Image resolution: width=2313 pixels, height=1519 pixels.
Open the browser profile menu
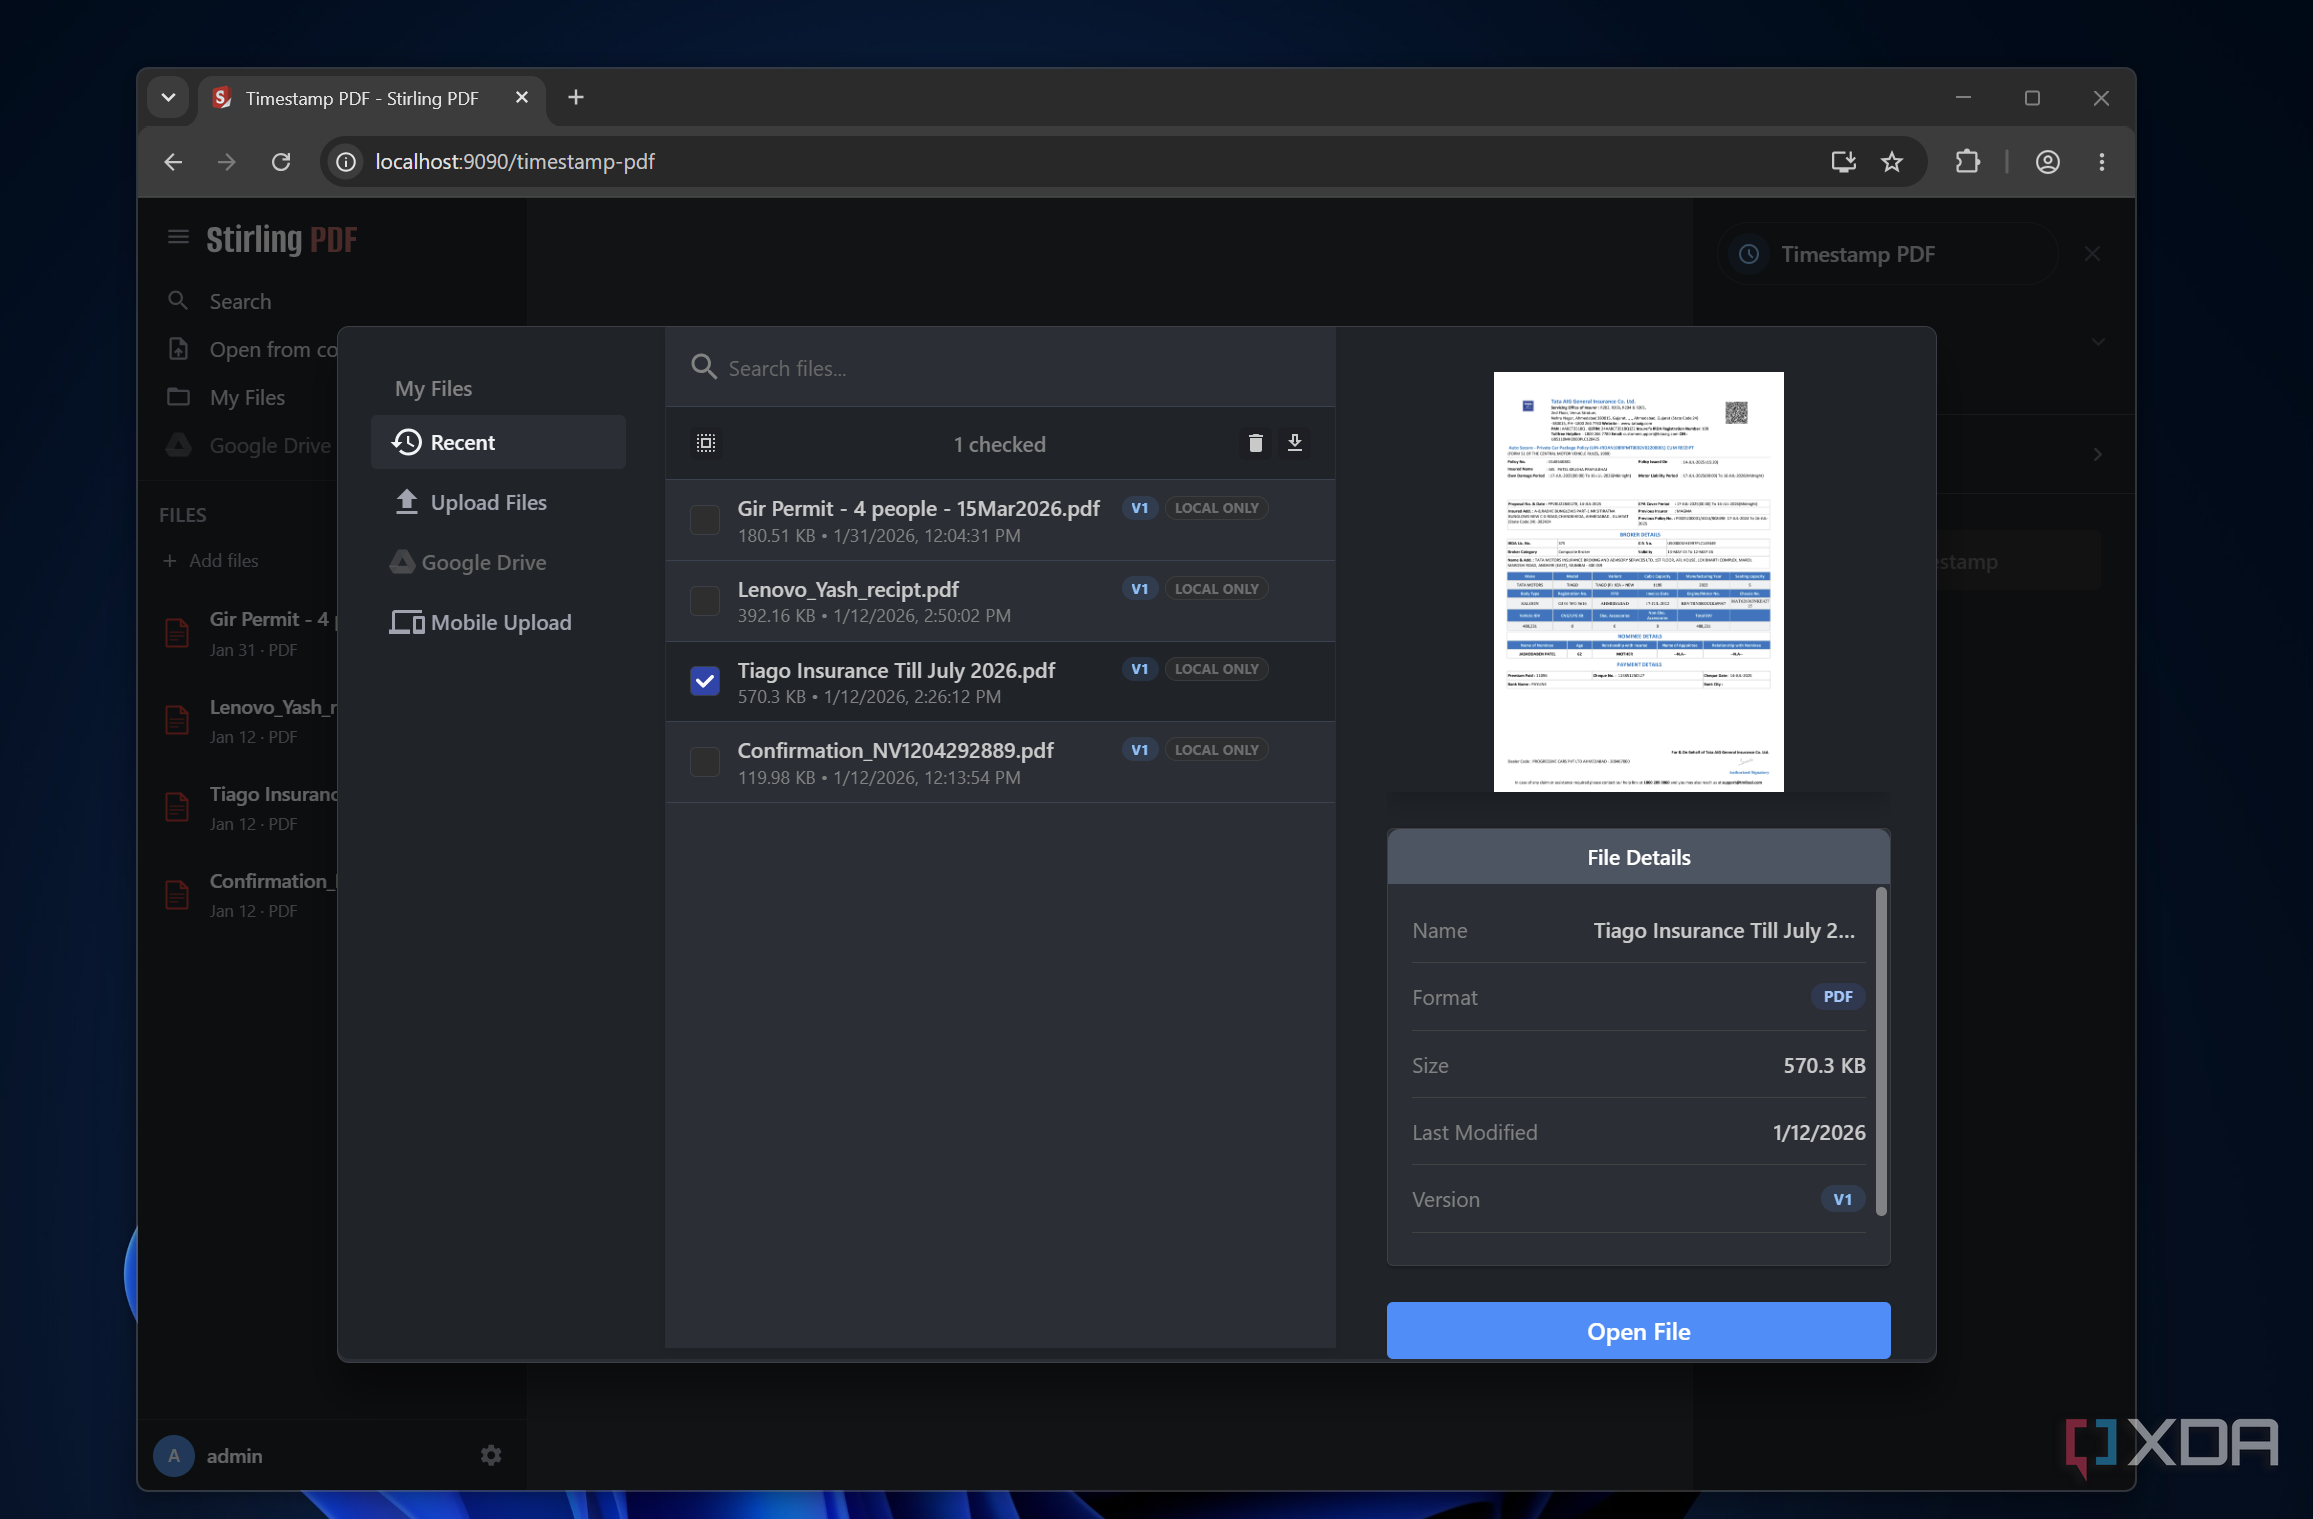[x=2047, y=161]
